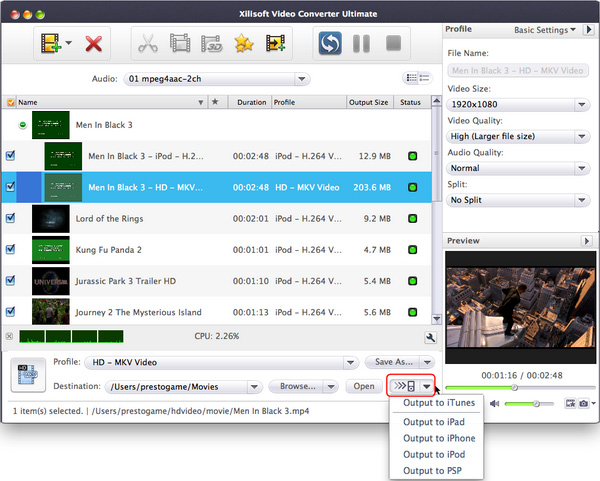Switch to detail list view icon
600x481 pixels.
pyautogui.click(x=424, y=78)
